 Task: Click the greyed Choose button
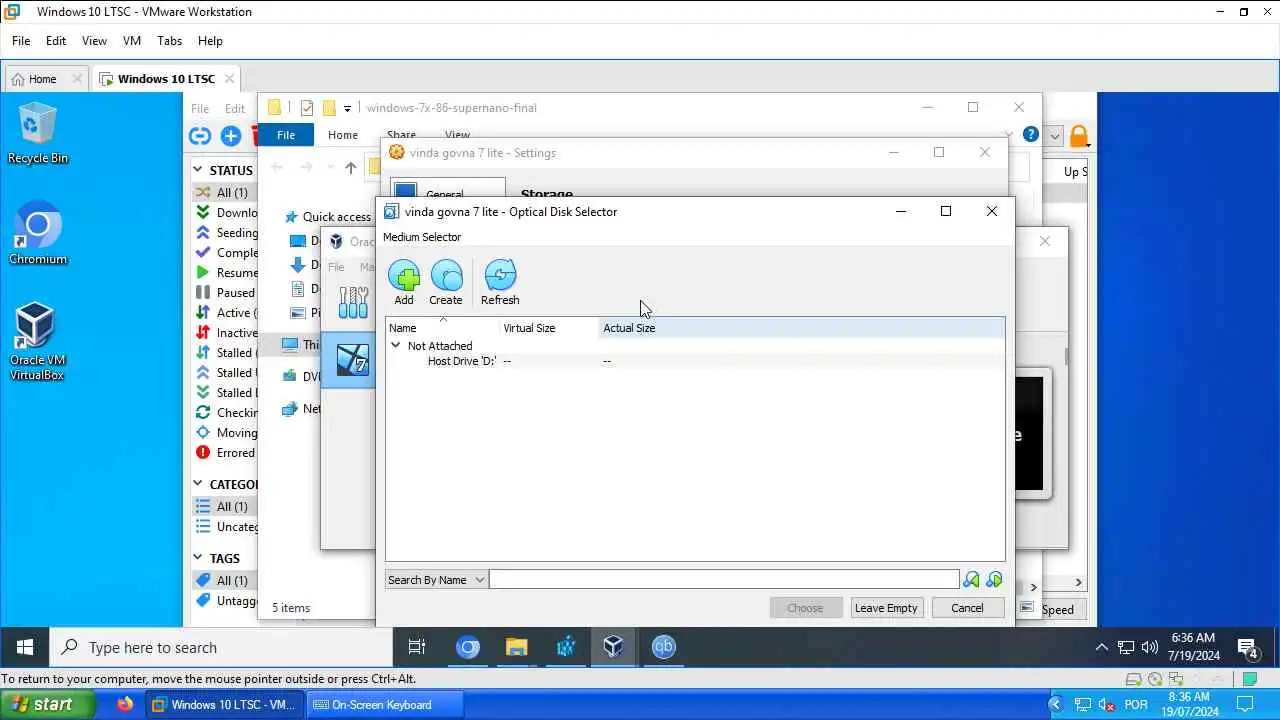pos(805,608)
